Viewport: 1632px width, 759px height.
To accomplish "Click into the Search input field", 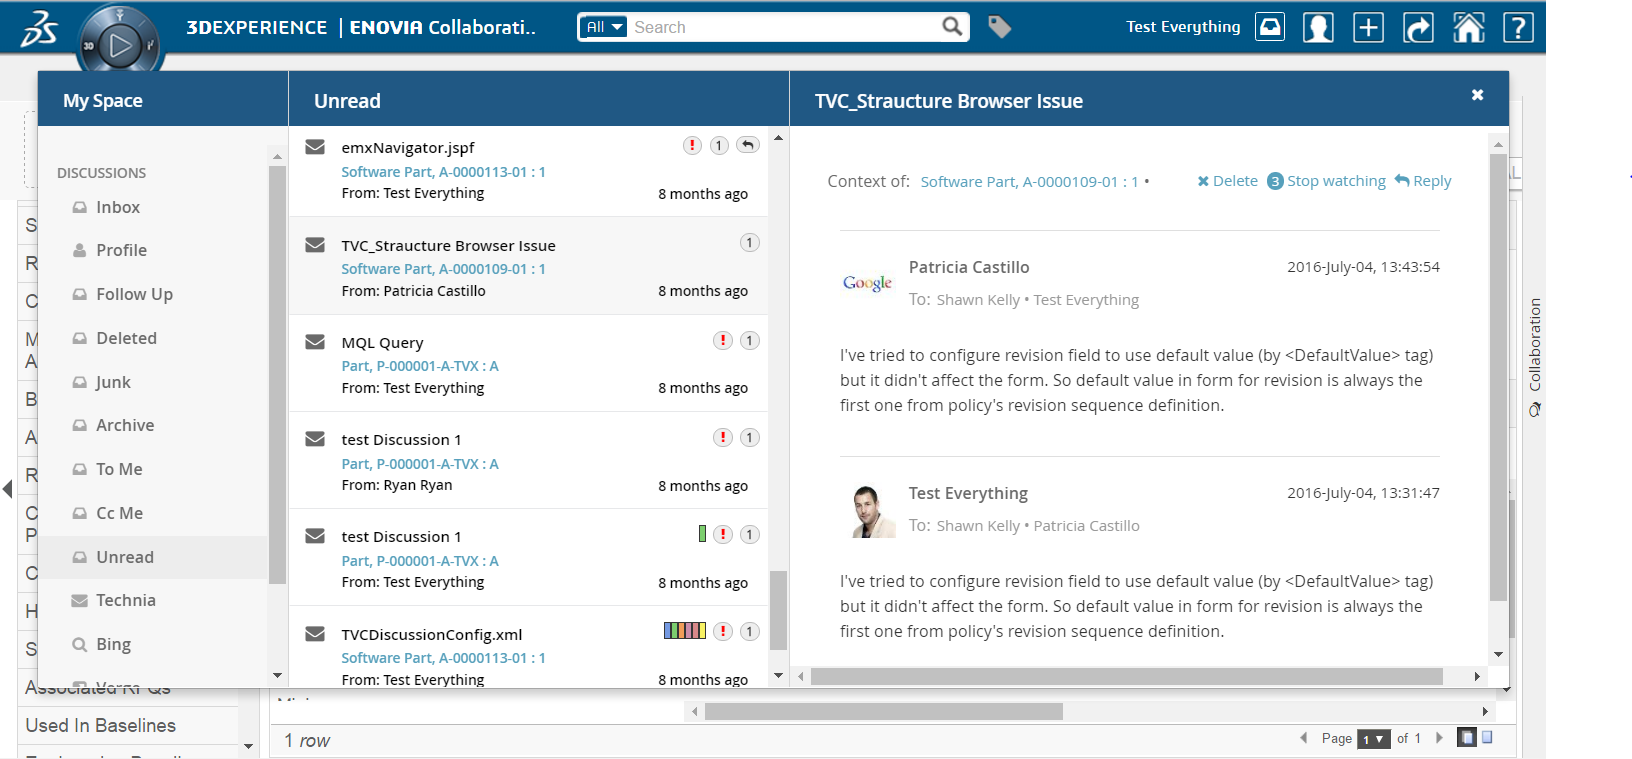I will coord(785,27).
